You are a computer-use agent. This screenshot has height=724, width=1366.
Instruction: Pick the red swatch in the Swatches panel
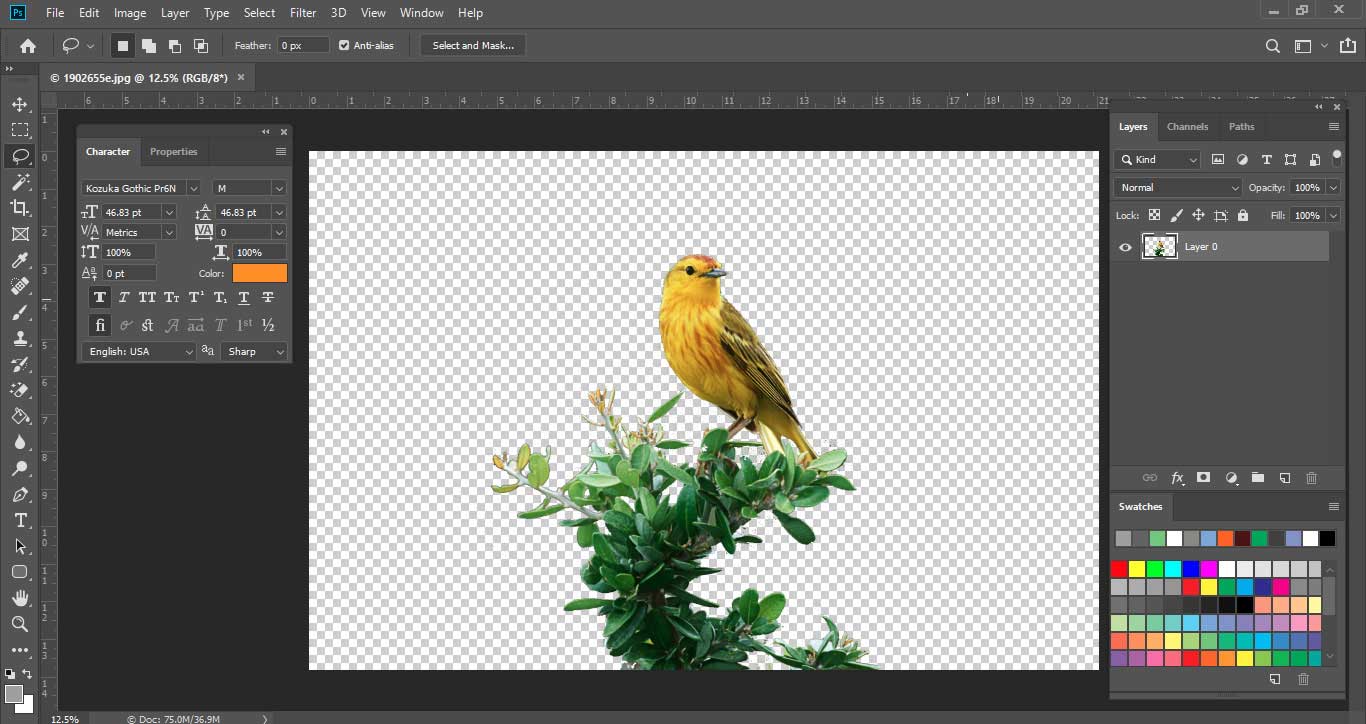(1119, 568)
